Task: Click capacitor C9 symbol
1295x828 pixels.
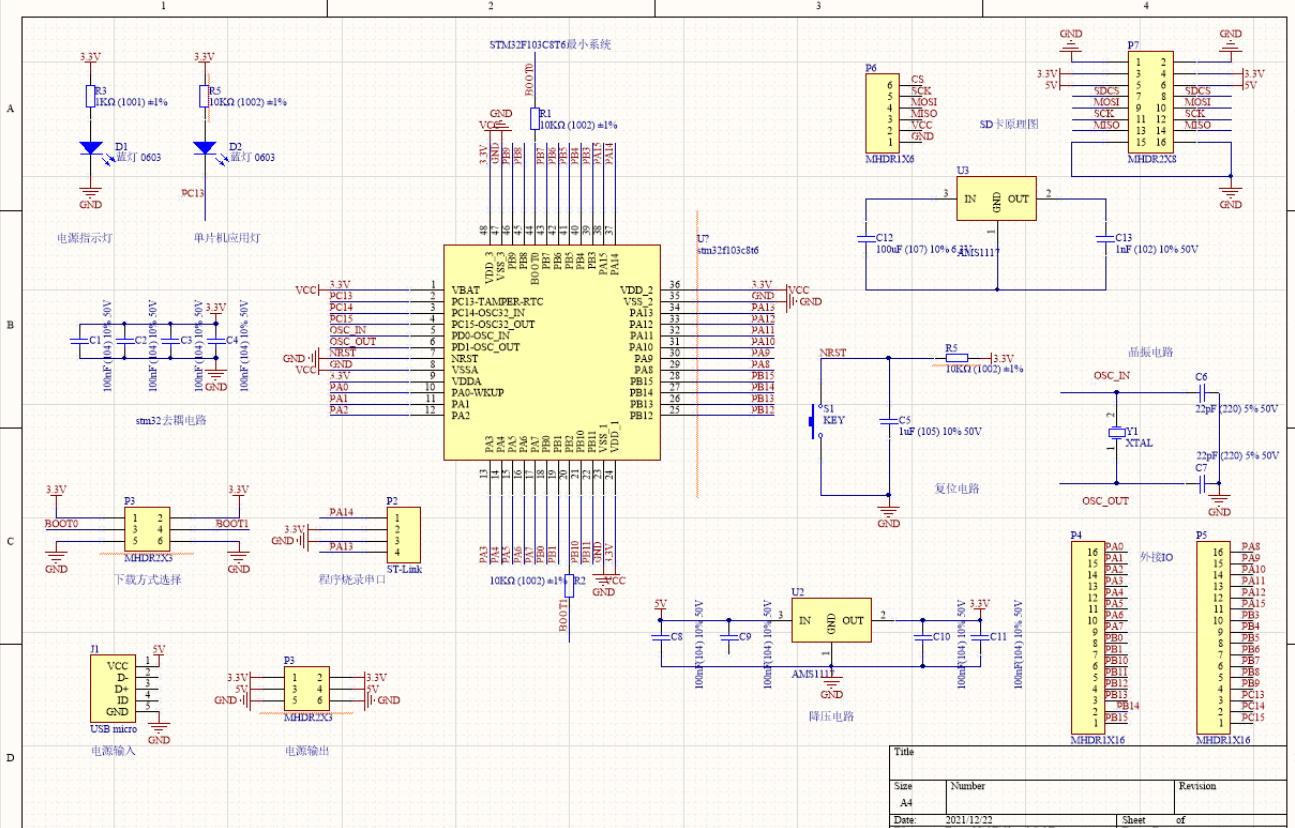Action: click(x=729, y=636)
